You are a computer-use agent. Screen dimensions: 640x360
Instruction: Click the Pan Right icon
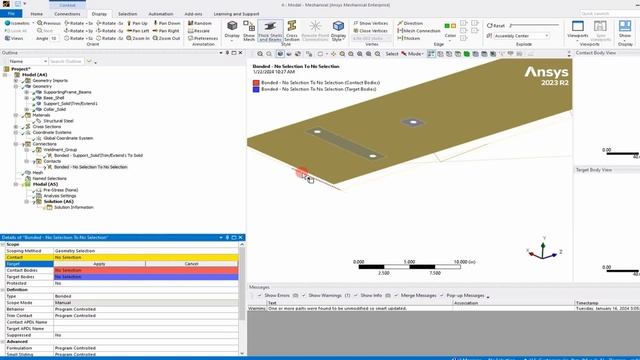[x=155, y=31]
